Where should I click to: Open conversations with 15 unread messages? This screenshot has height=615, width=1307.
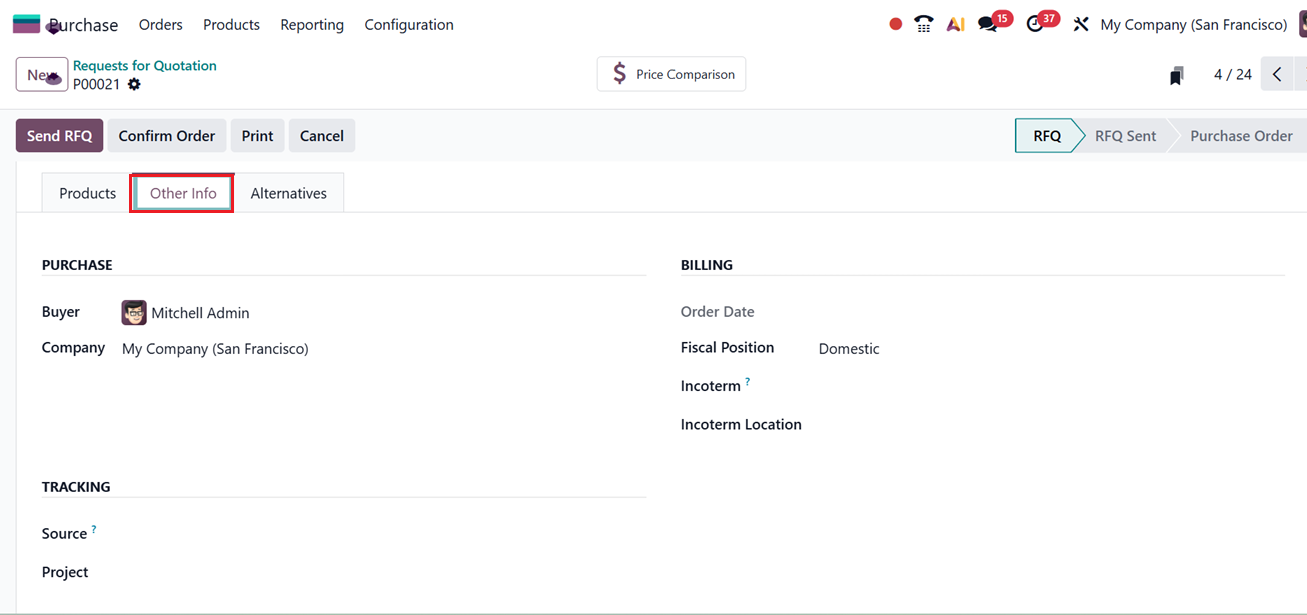(x=989, y=24)
